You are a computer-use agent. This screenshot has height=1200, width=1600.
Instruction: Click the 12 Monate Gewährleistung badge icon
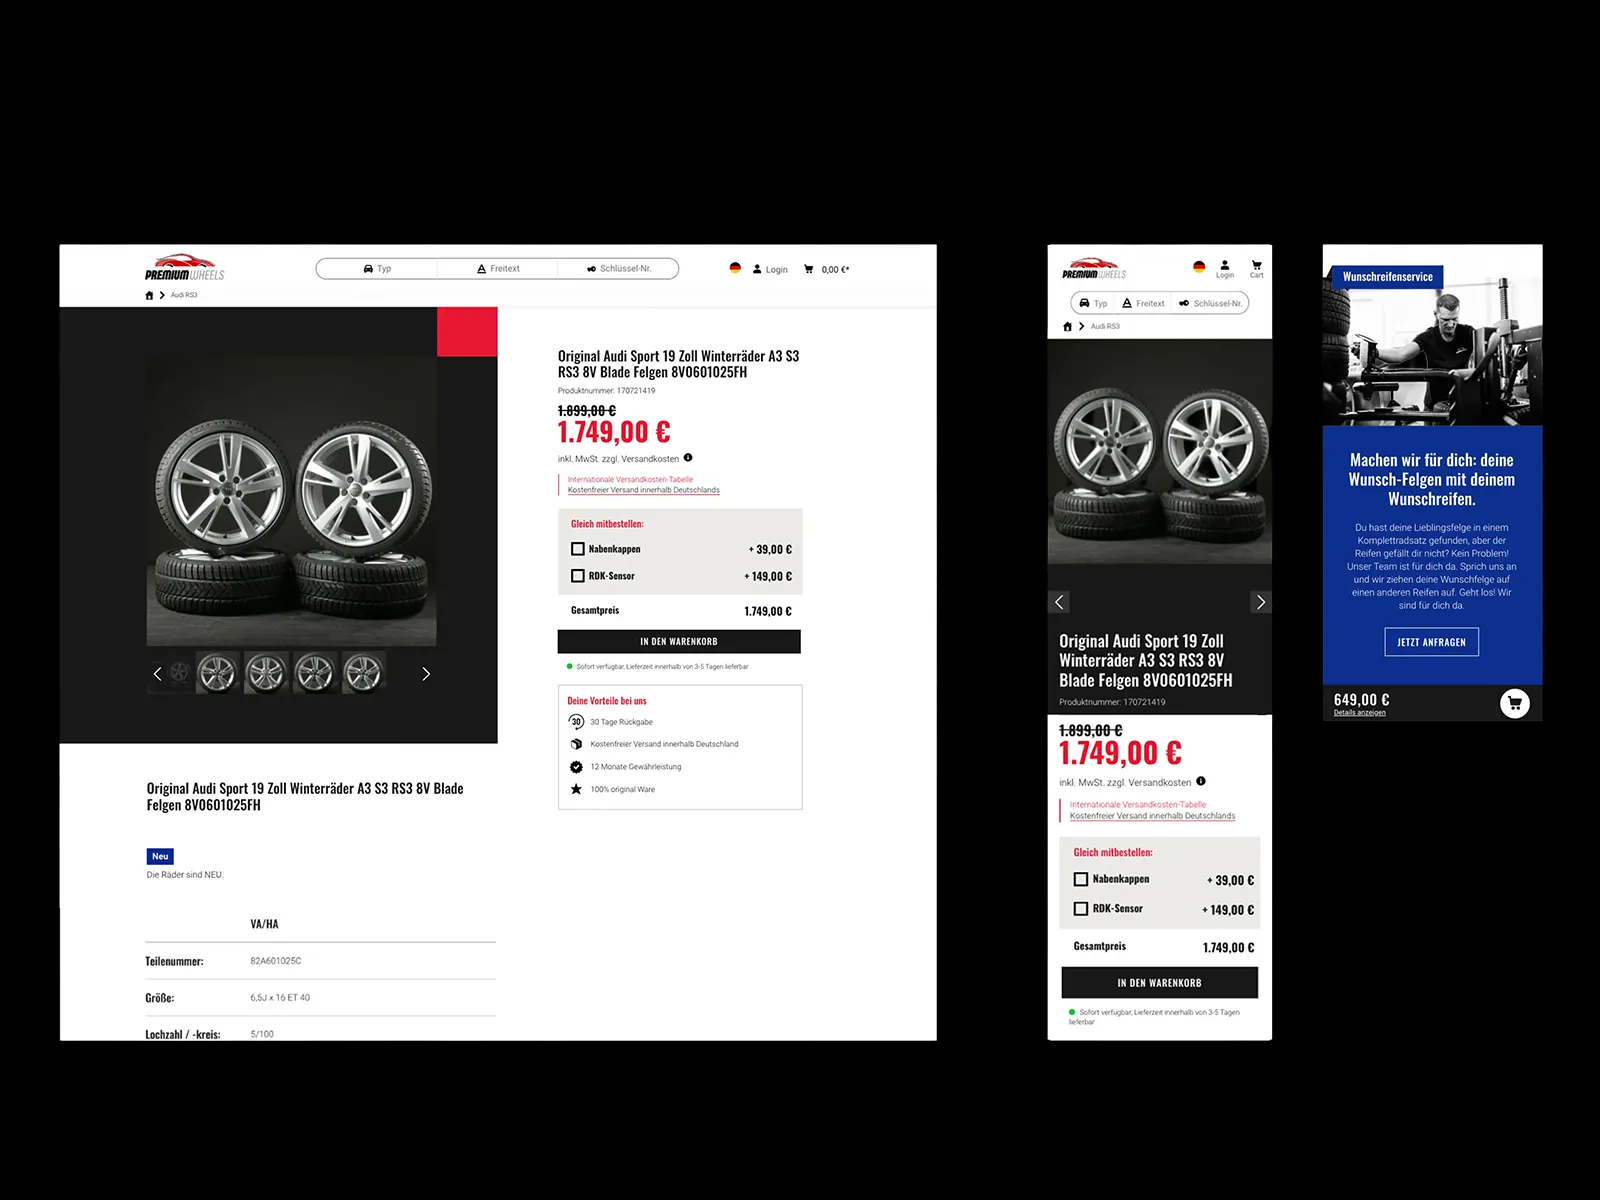click(x=576, y=767)
